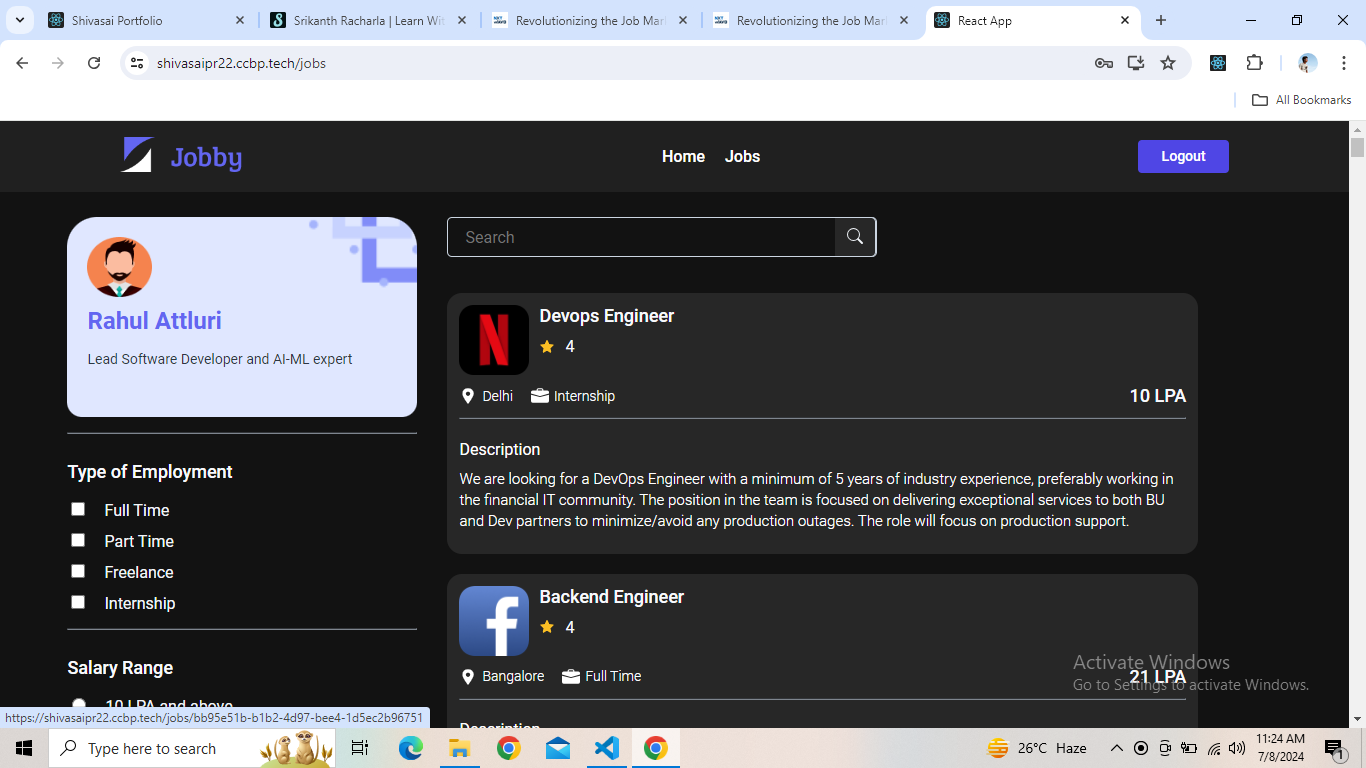Open the Facebook company logo
1366x768 pixels.
494,621
